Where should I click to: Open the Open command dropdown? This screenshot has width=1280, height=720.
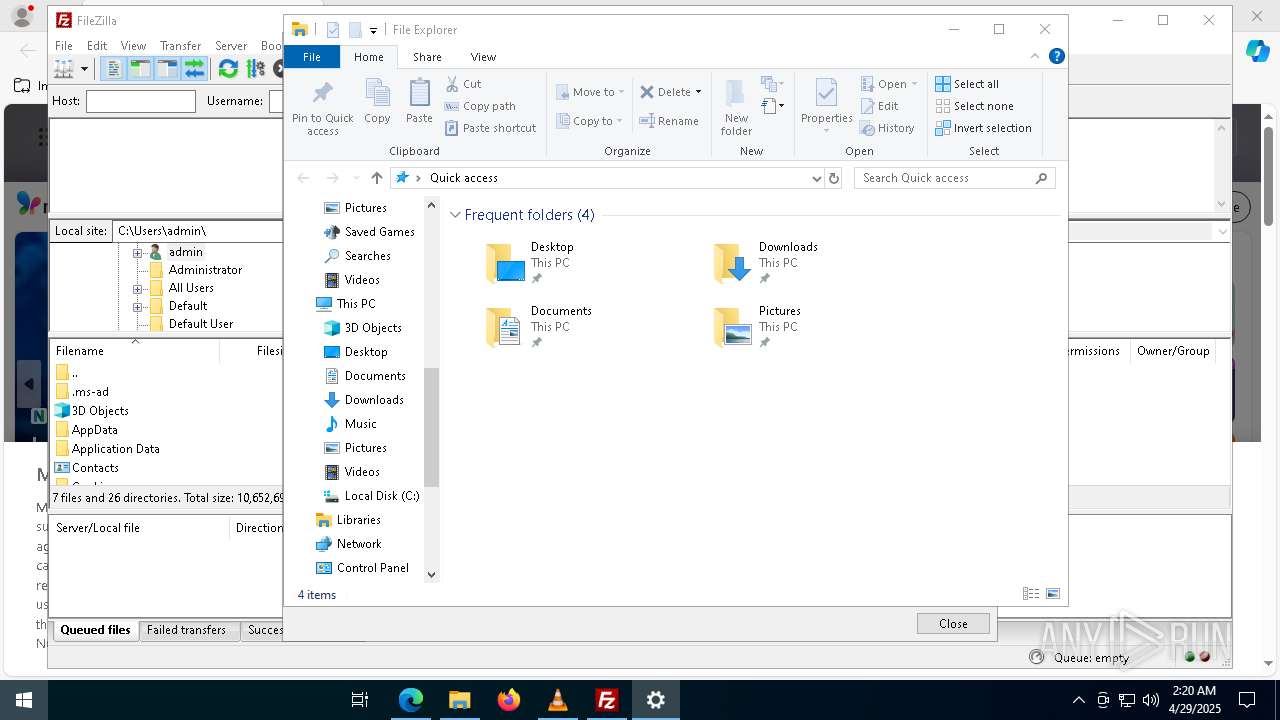pos(914,84)
